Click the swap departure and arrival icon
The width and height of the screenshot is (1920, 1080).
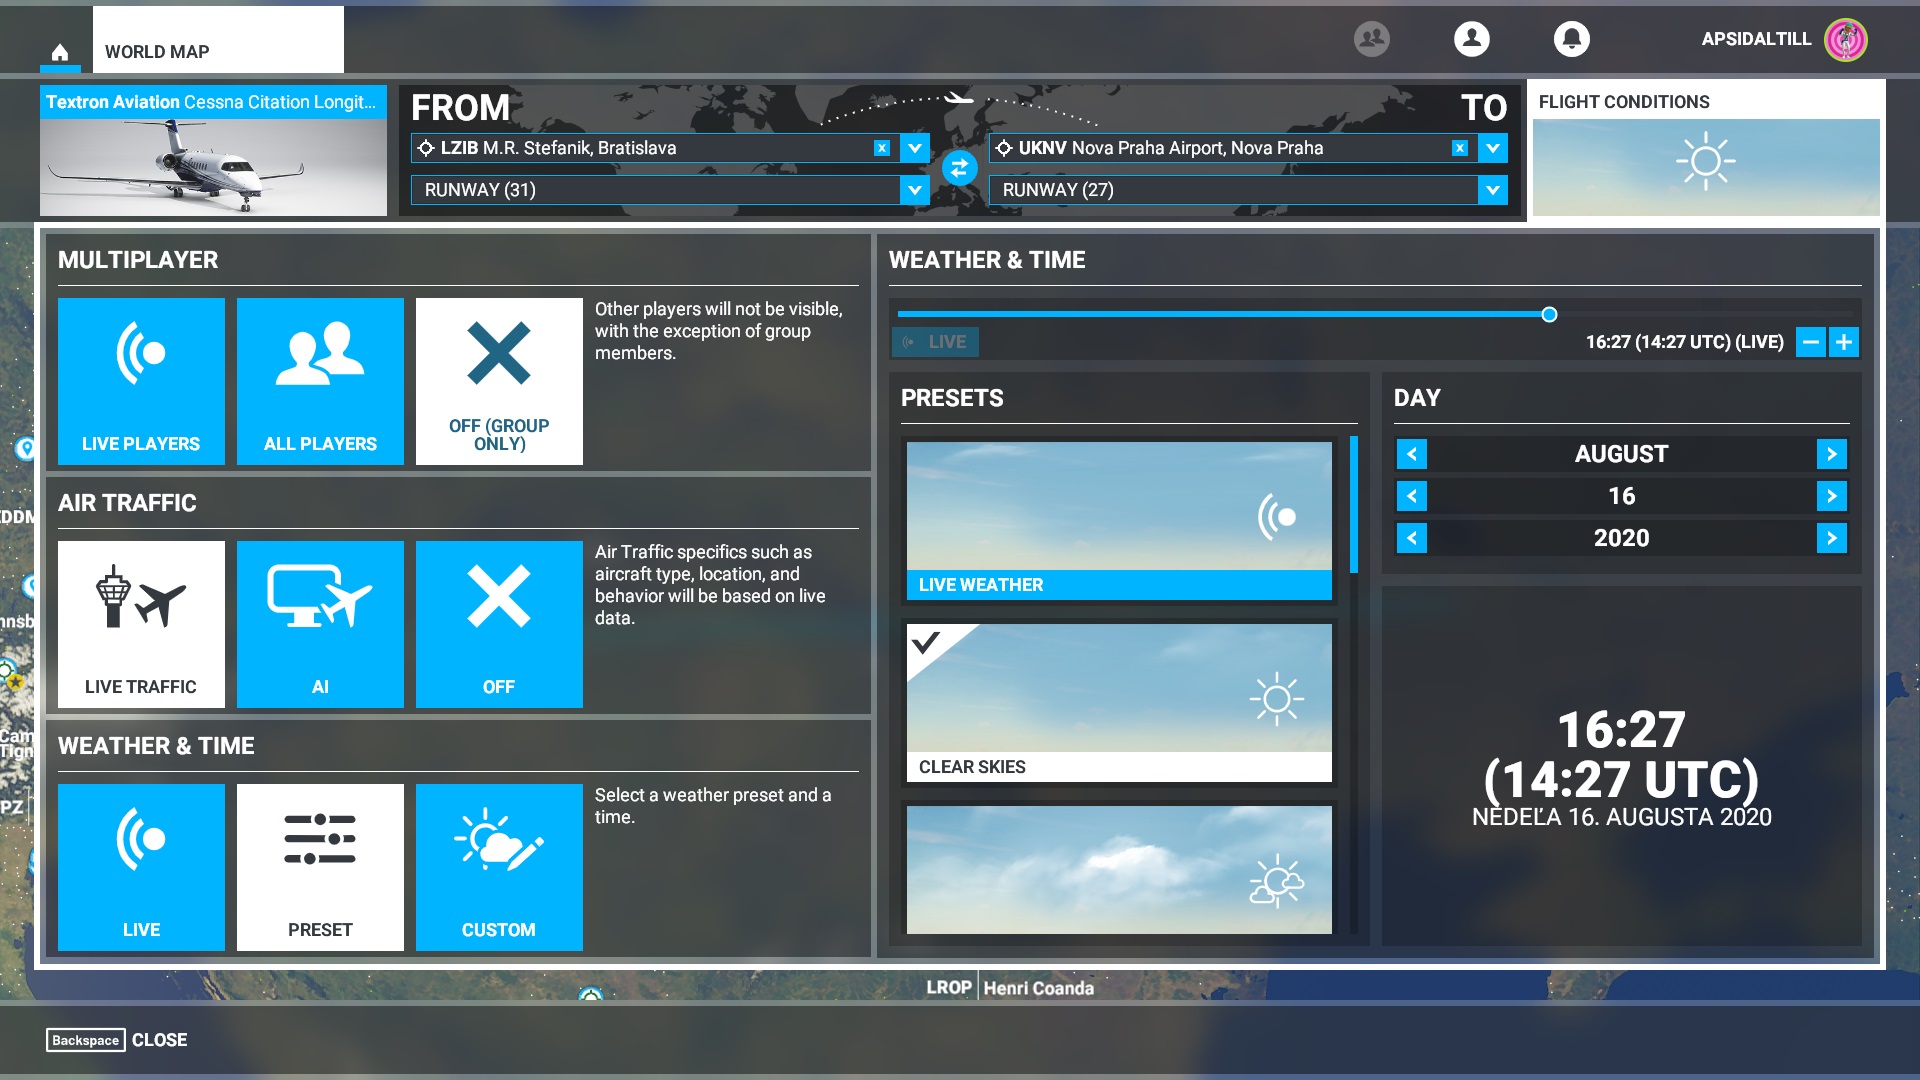point(960,167)
